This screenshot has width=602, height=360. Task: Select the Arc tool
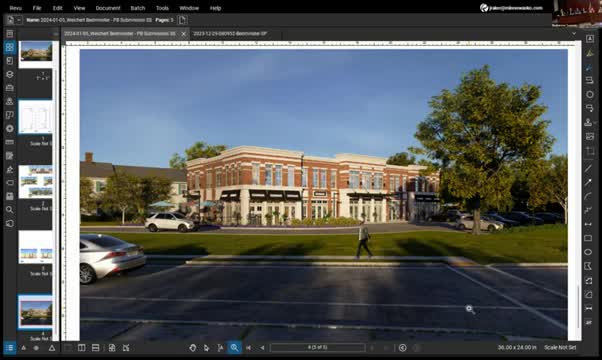(589, 196)
